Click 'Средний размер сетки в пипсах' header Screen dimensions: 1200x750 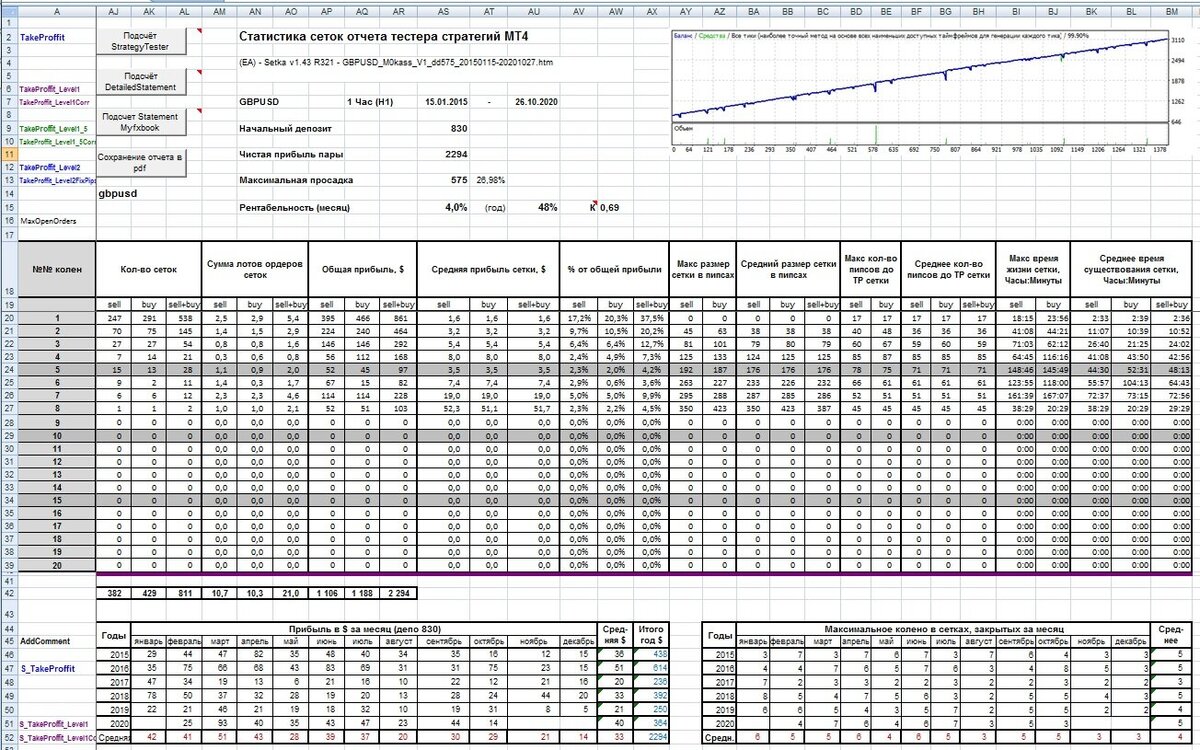tap(788, 269)
